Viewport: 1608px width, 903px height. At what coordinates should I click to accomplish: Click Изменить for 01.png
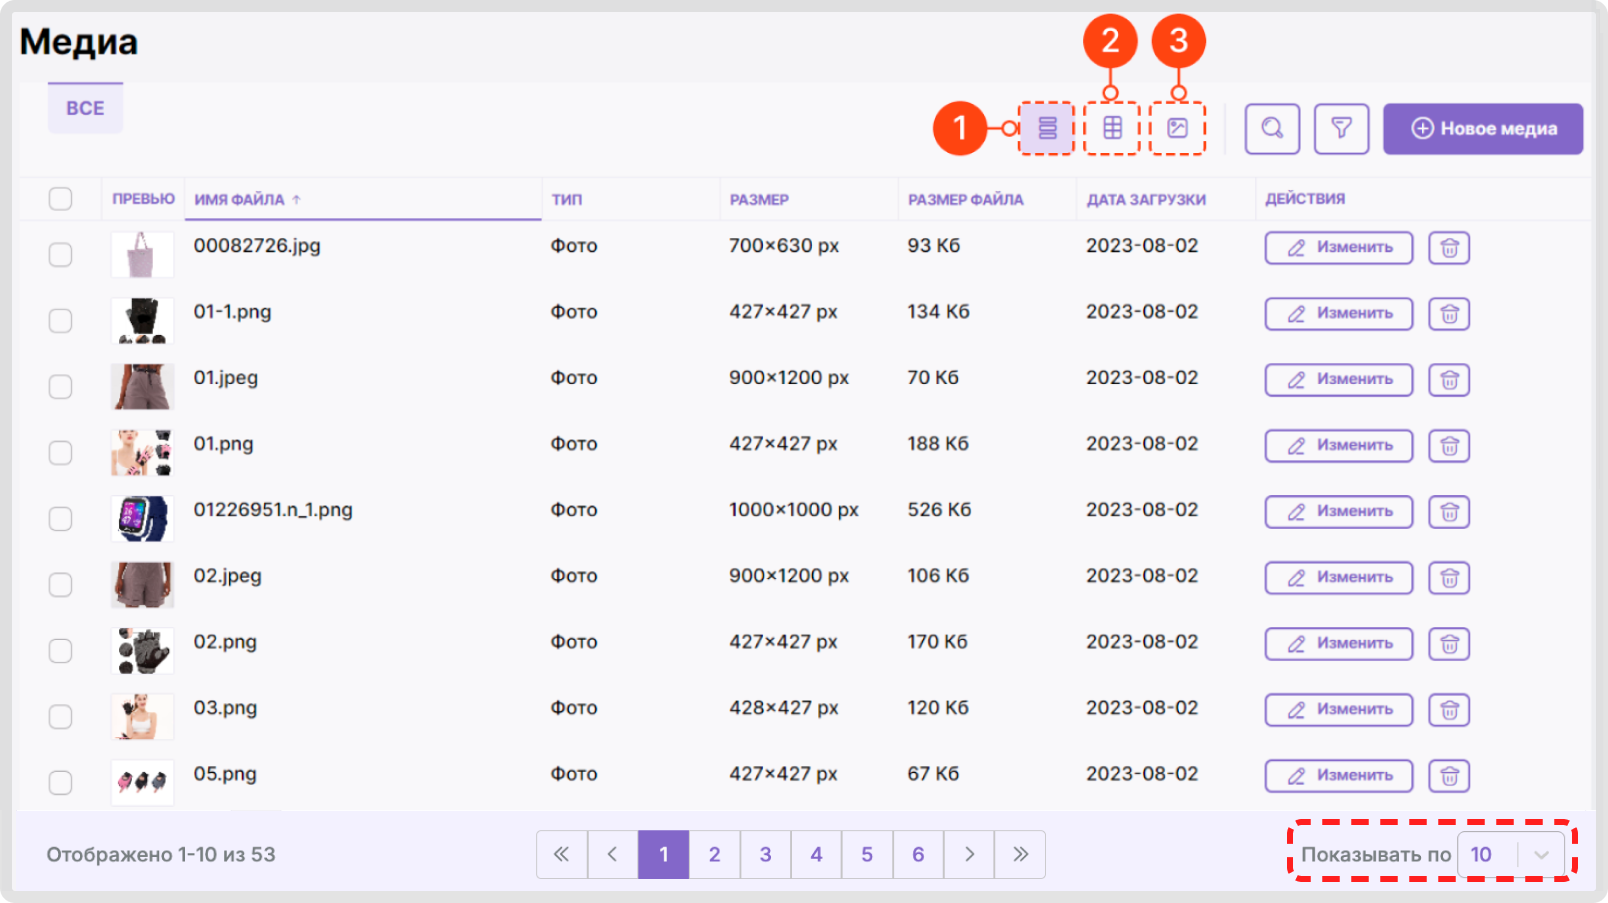click(x=1339, y=445)
